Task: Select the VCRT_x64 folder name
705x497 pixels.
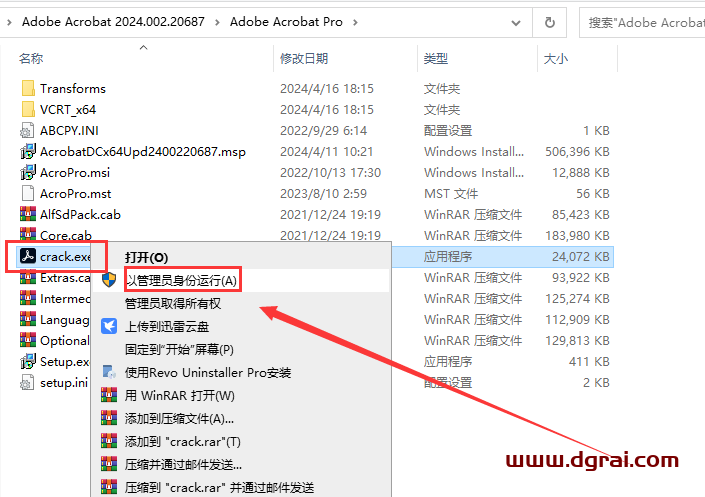Action: click(68, 110)
